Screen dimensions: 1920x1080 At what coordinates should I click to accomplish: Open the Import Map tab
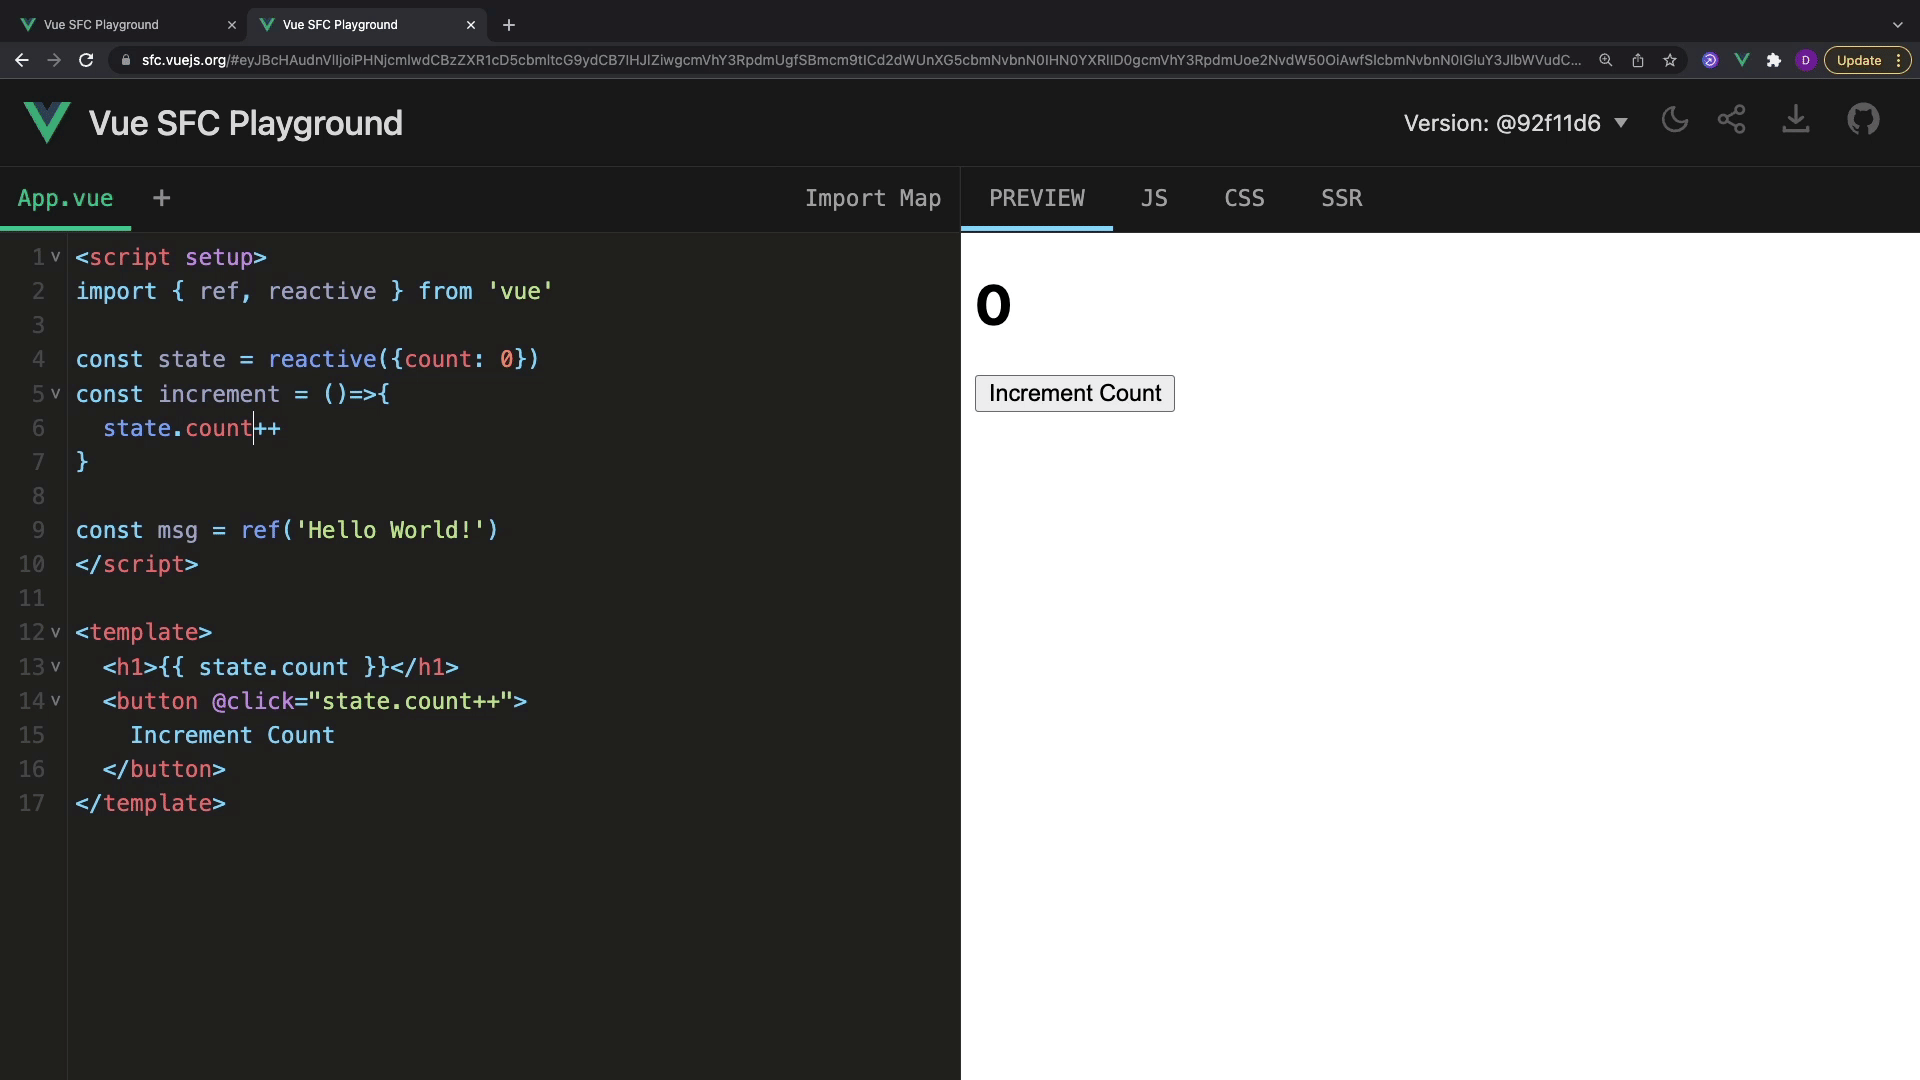[873, 198]
